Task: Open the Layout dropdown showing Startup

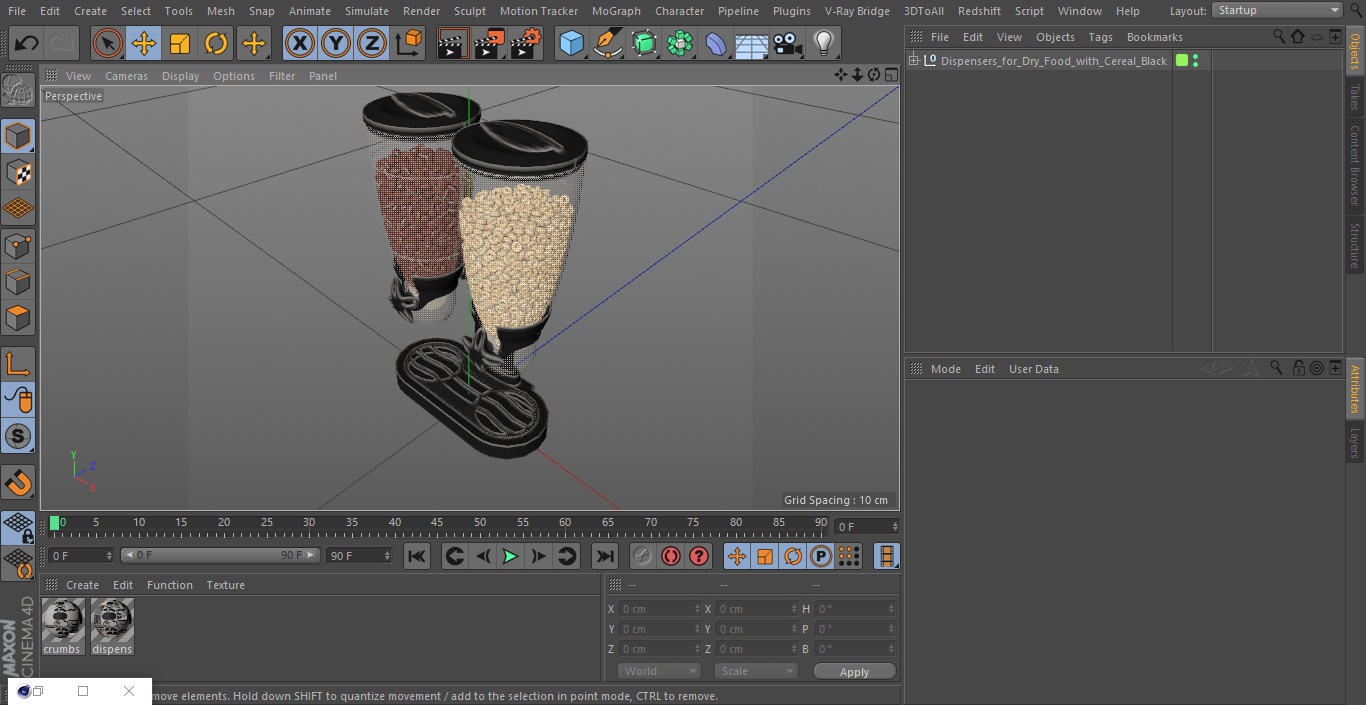Action: pyautogui.click(x=1277, y=10)
